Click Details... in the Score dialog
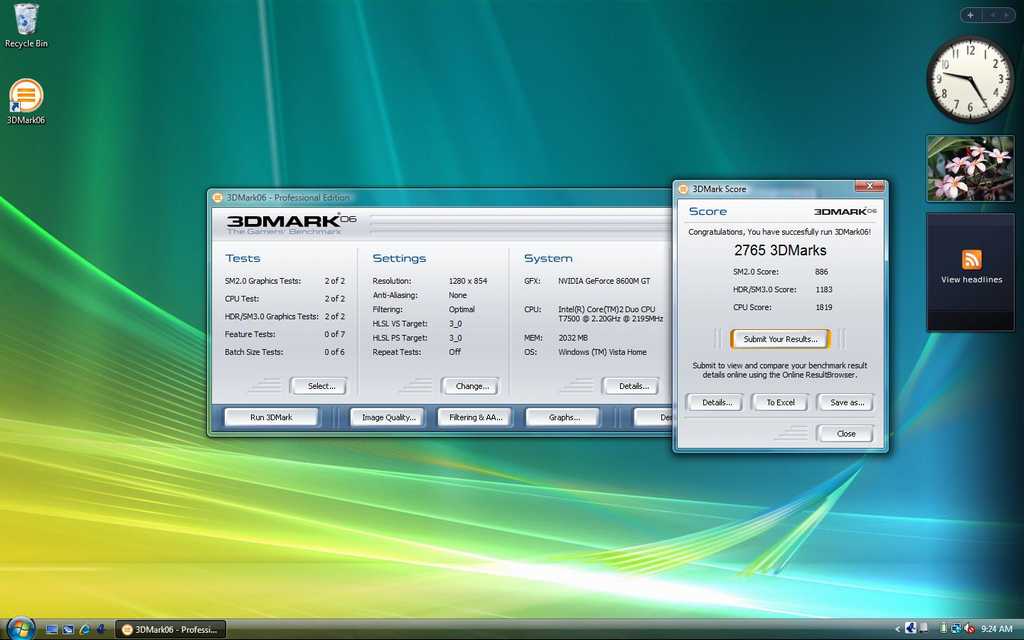Image resolution: width=1024 pixels, height=640 pixels. click(716, 402)
